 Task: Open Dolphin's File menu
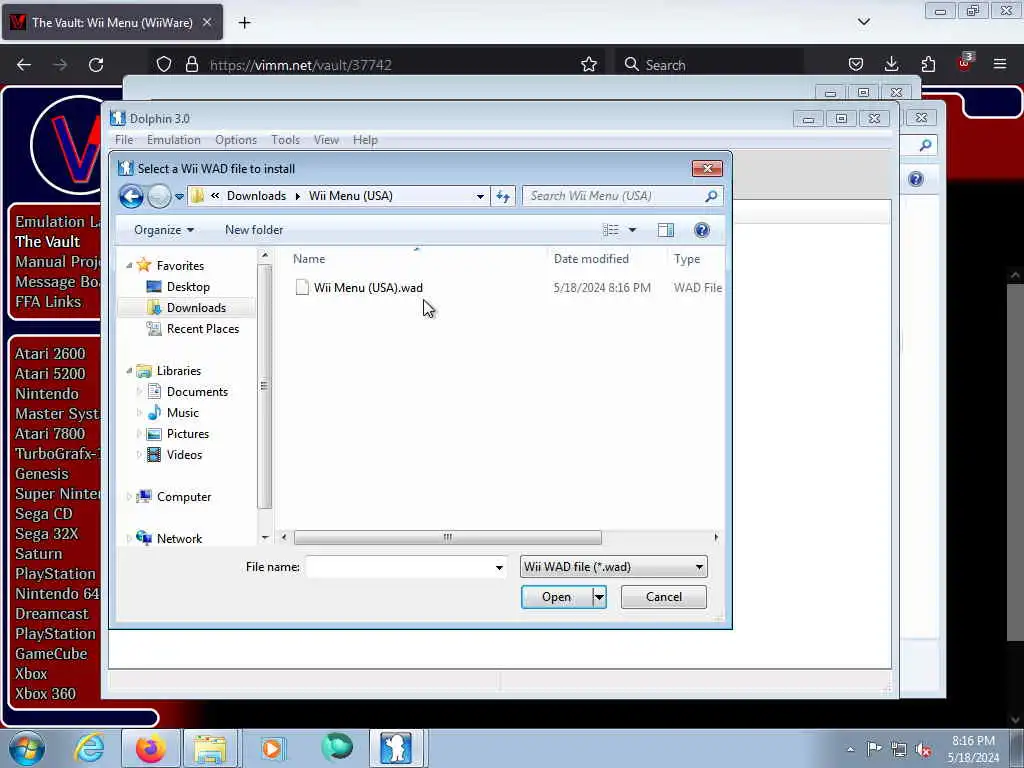[x=123, y=140]
